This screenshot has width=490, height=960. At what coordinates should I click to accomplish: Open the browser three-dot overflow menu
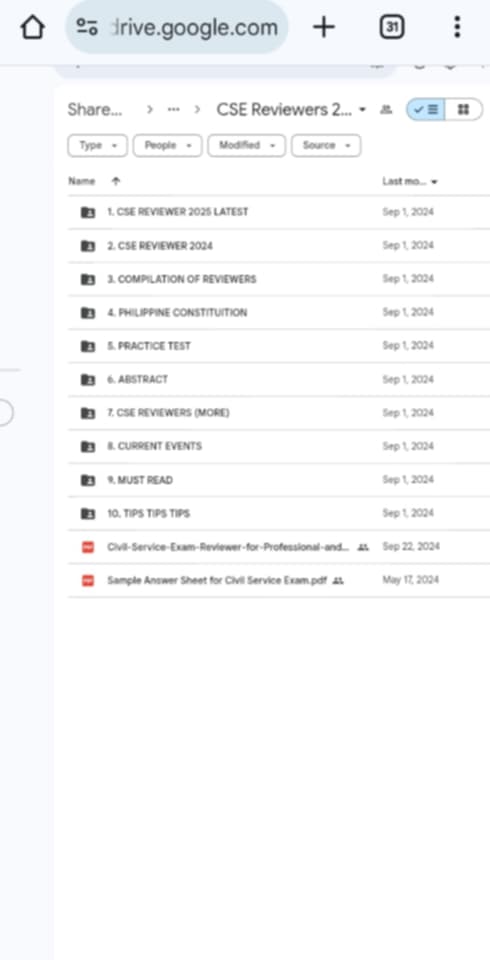pos(456,27)
